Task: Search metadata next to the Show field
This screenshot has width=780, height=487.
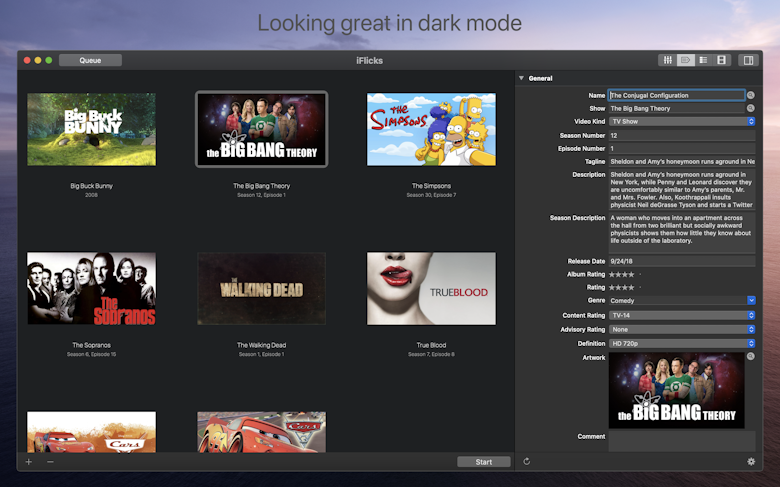Action: point(751,108)
